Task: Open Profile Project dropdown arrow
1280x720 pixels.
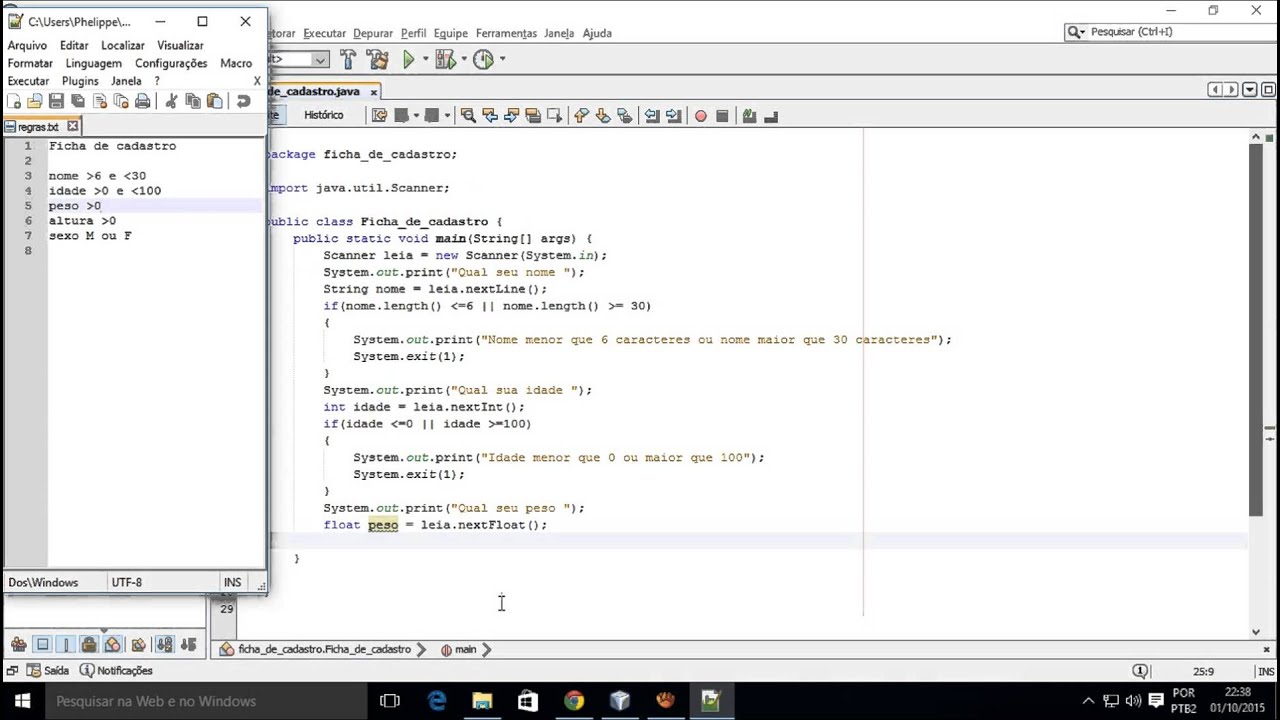Action: coord(501,59)
